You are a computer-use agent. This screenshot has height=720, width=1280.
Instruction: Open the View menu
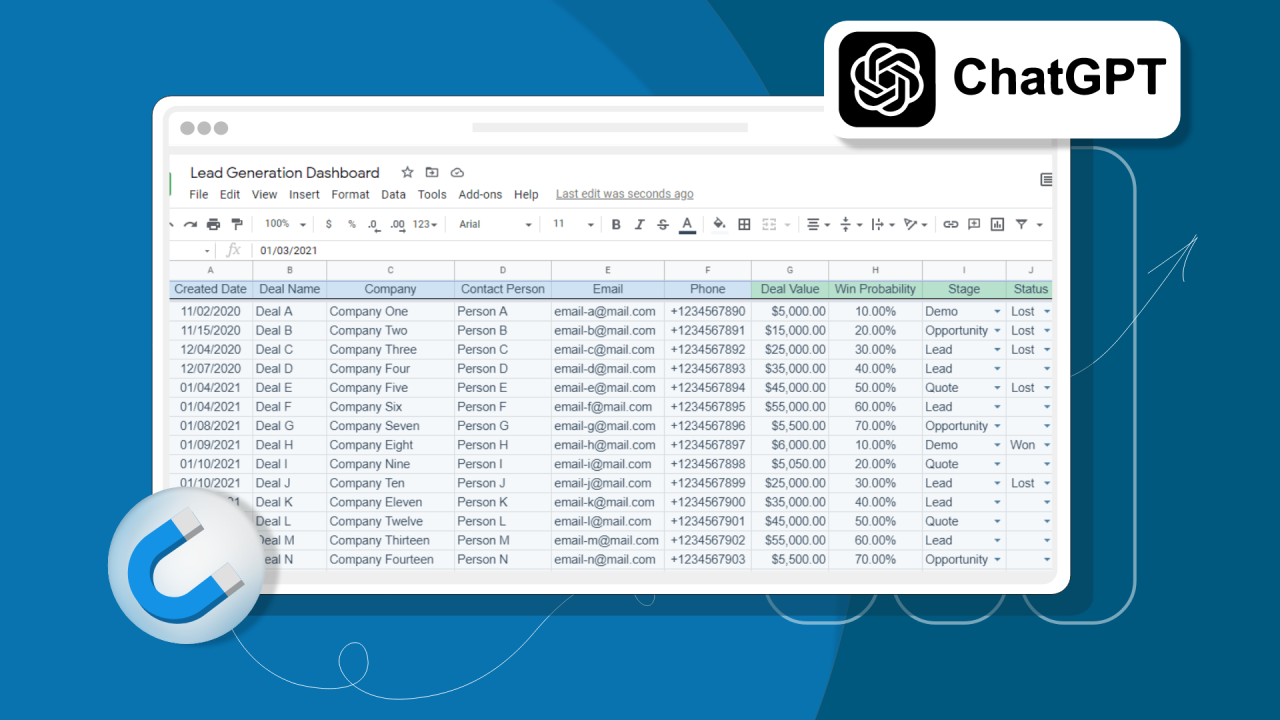pos(265,194)
